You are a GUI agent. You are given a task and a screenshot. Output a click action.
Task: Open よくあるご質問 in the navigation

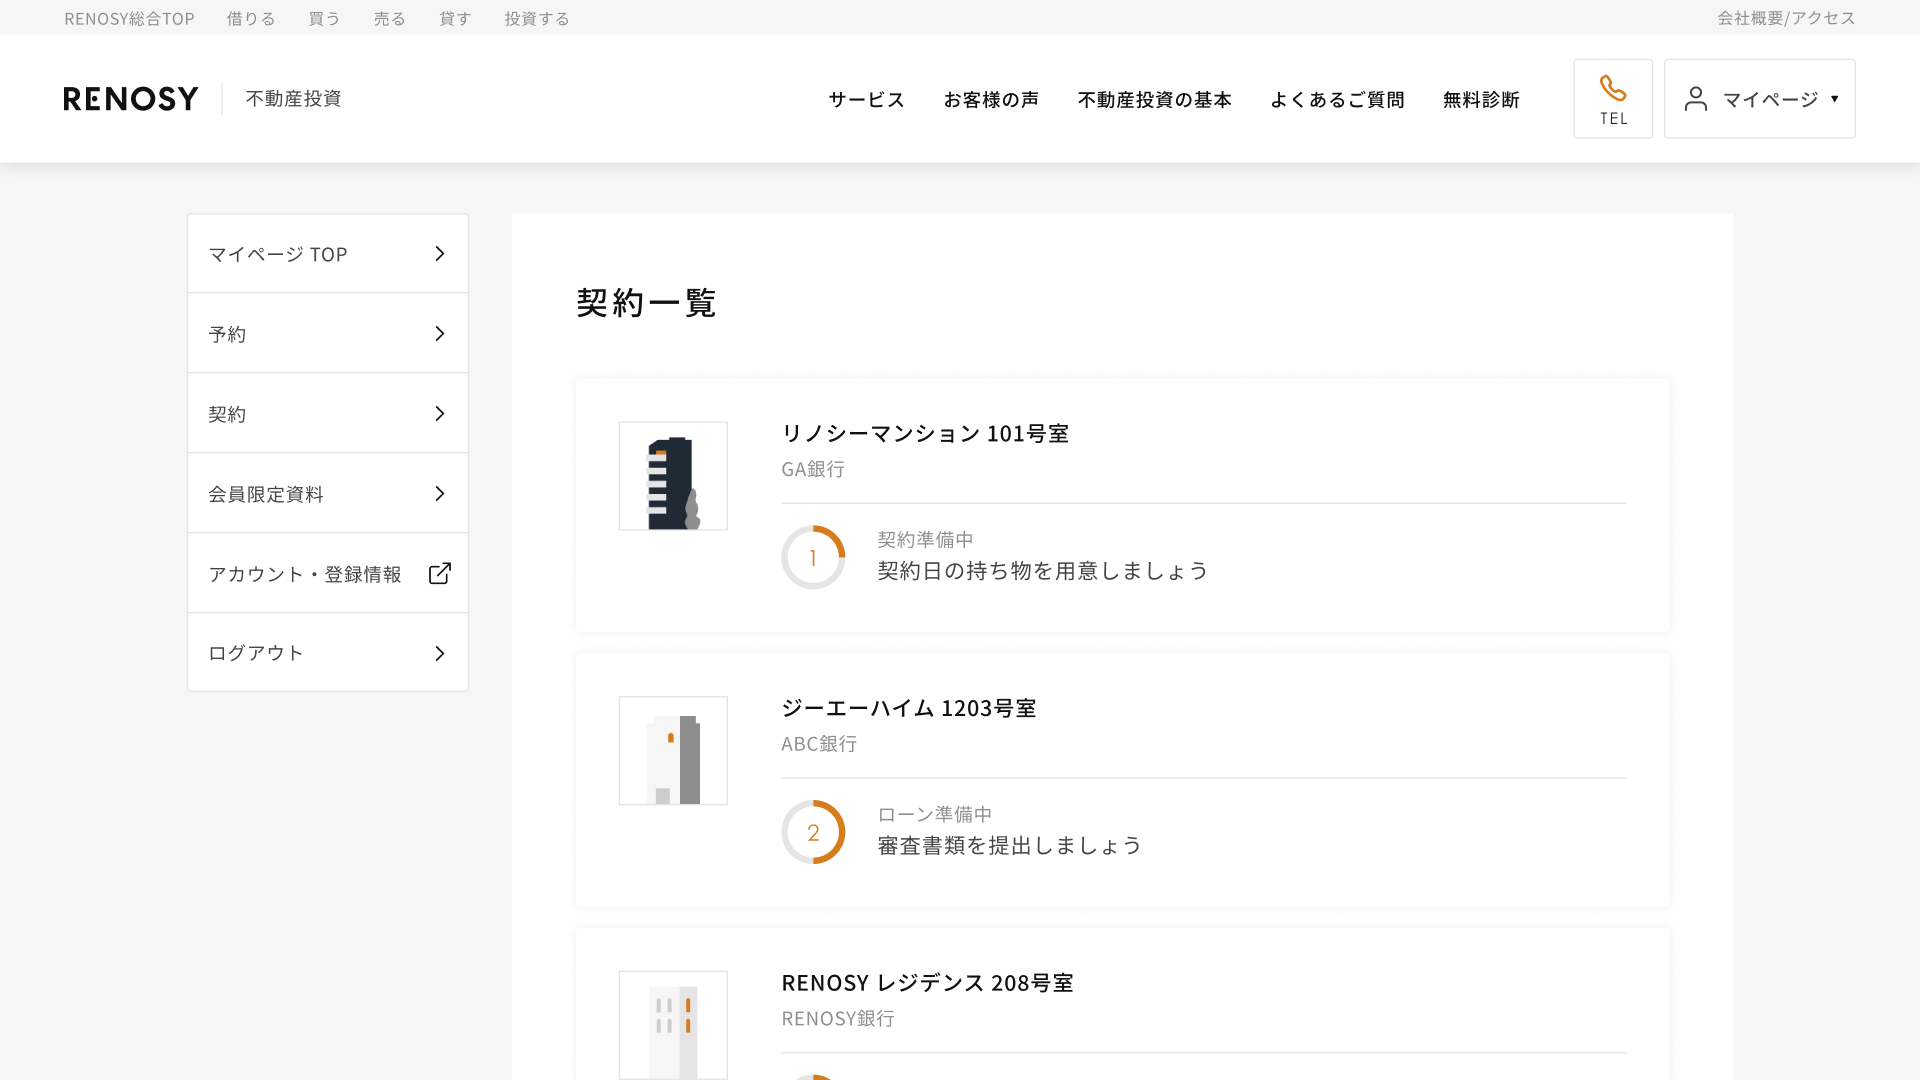1337,99
